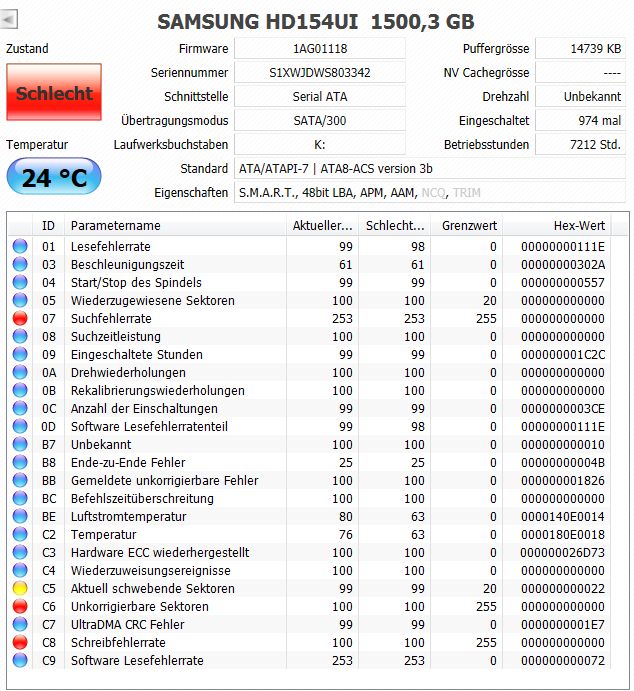Click the hex value 0000140E0014
The image size is (634, 691).
coord(563,516)
